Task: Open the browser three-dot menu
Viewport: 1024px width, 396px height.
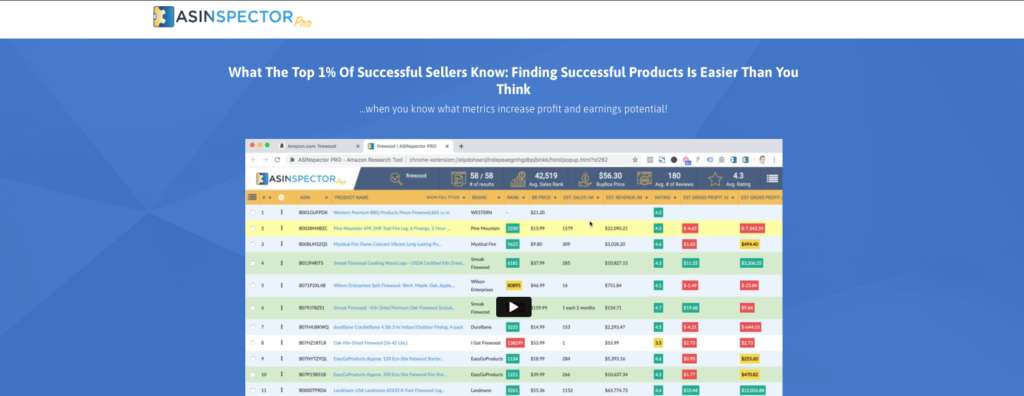Action: [x=775, y=159]
